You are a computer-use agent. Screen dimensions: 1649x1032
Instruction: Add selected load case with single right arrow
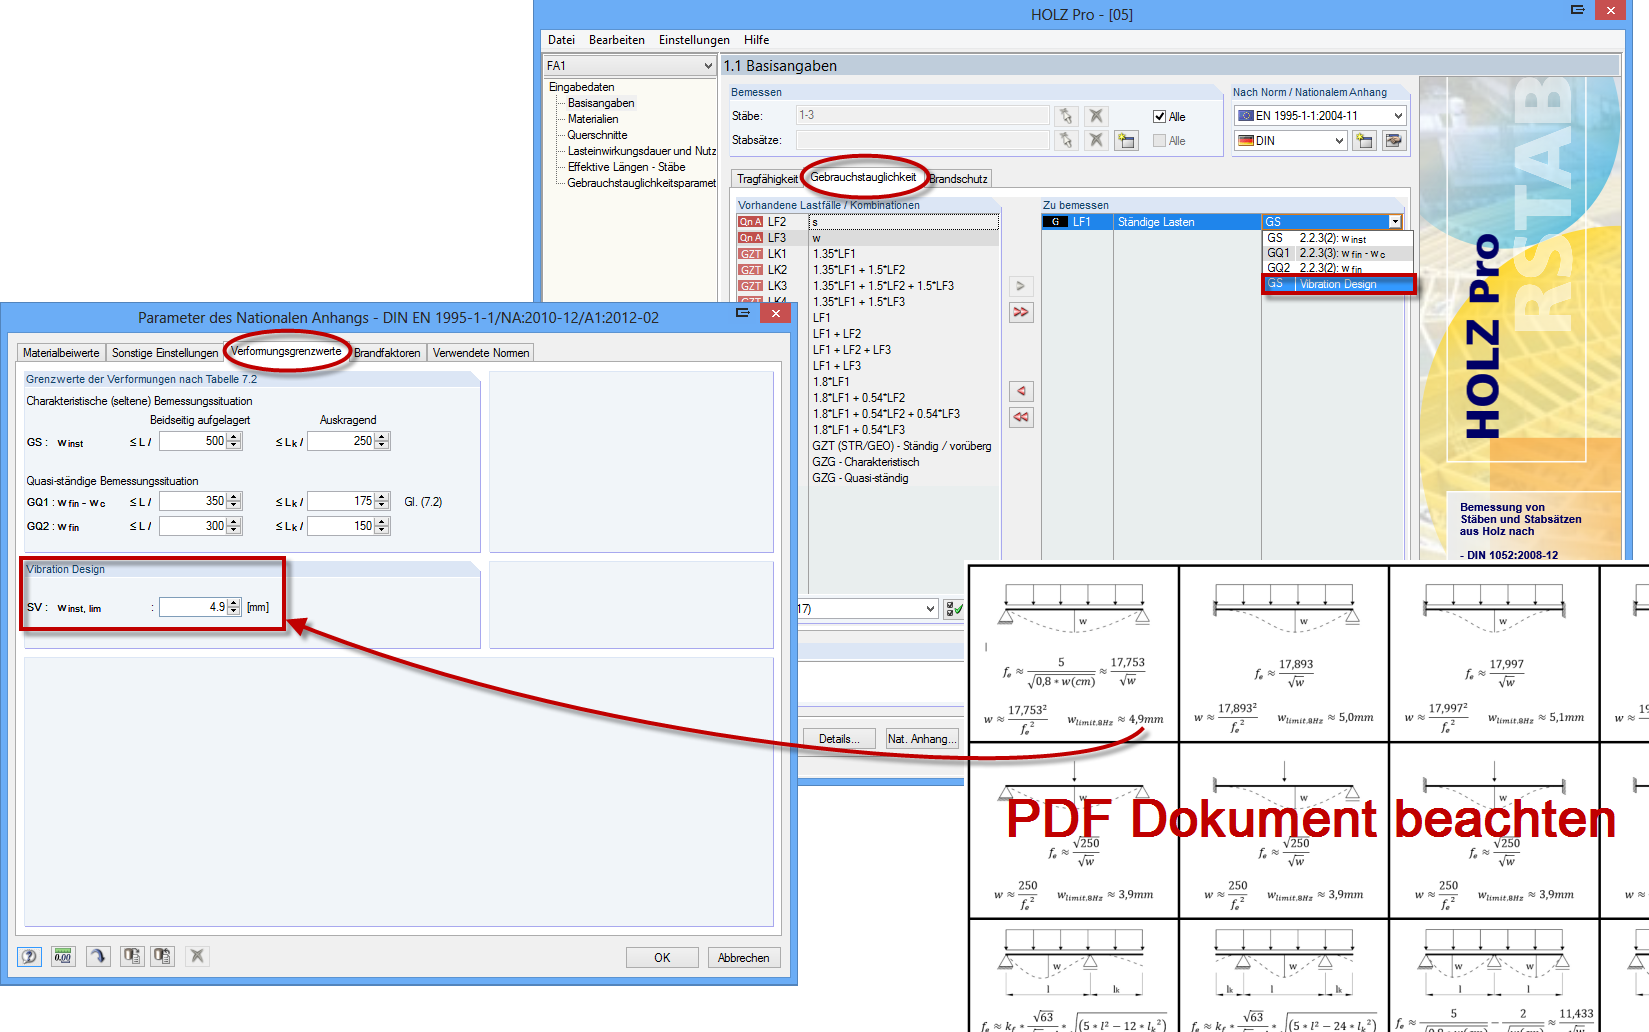[x=1021, y=286]
